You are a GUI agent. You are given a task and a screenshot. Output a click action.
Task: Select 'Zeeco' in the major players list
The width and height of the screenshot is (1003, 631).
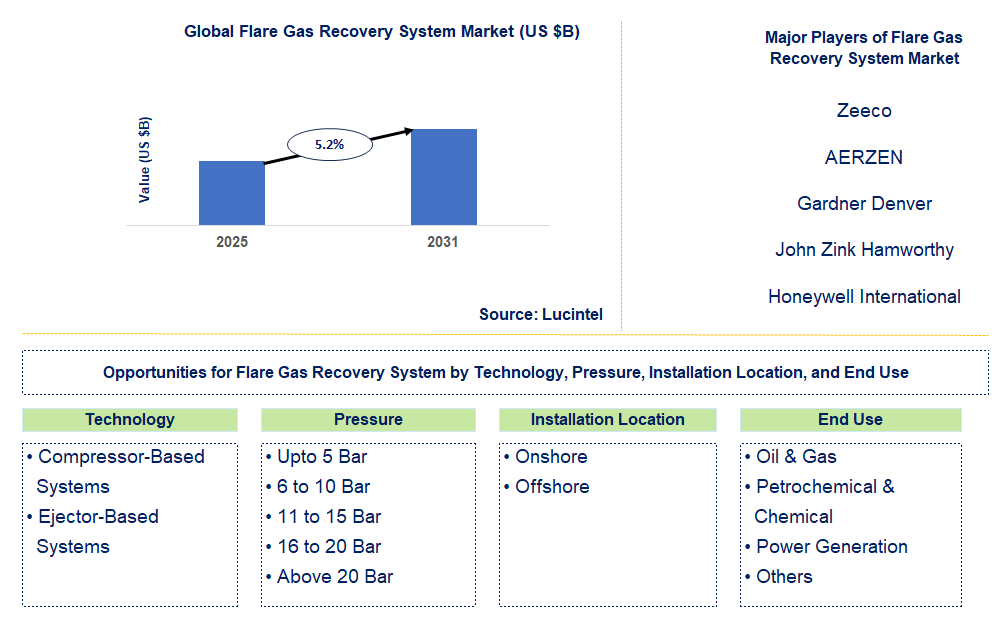(x=864, y=111)
